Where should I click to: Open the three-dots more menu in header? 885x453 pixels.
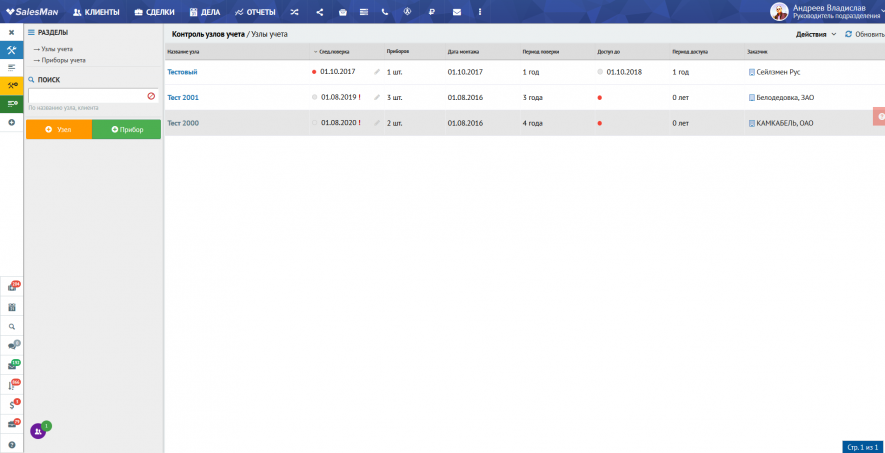click(480, 12)
